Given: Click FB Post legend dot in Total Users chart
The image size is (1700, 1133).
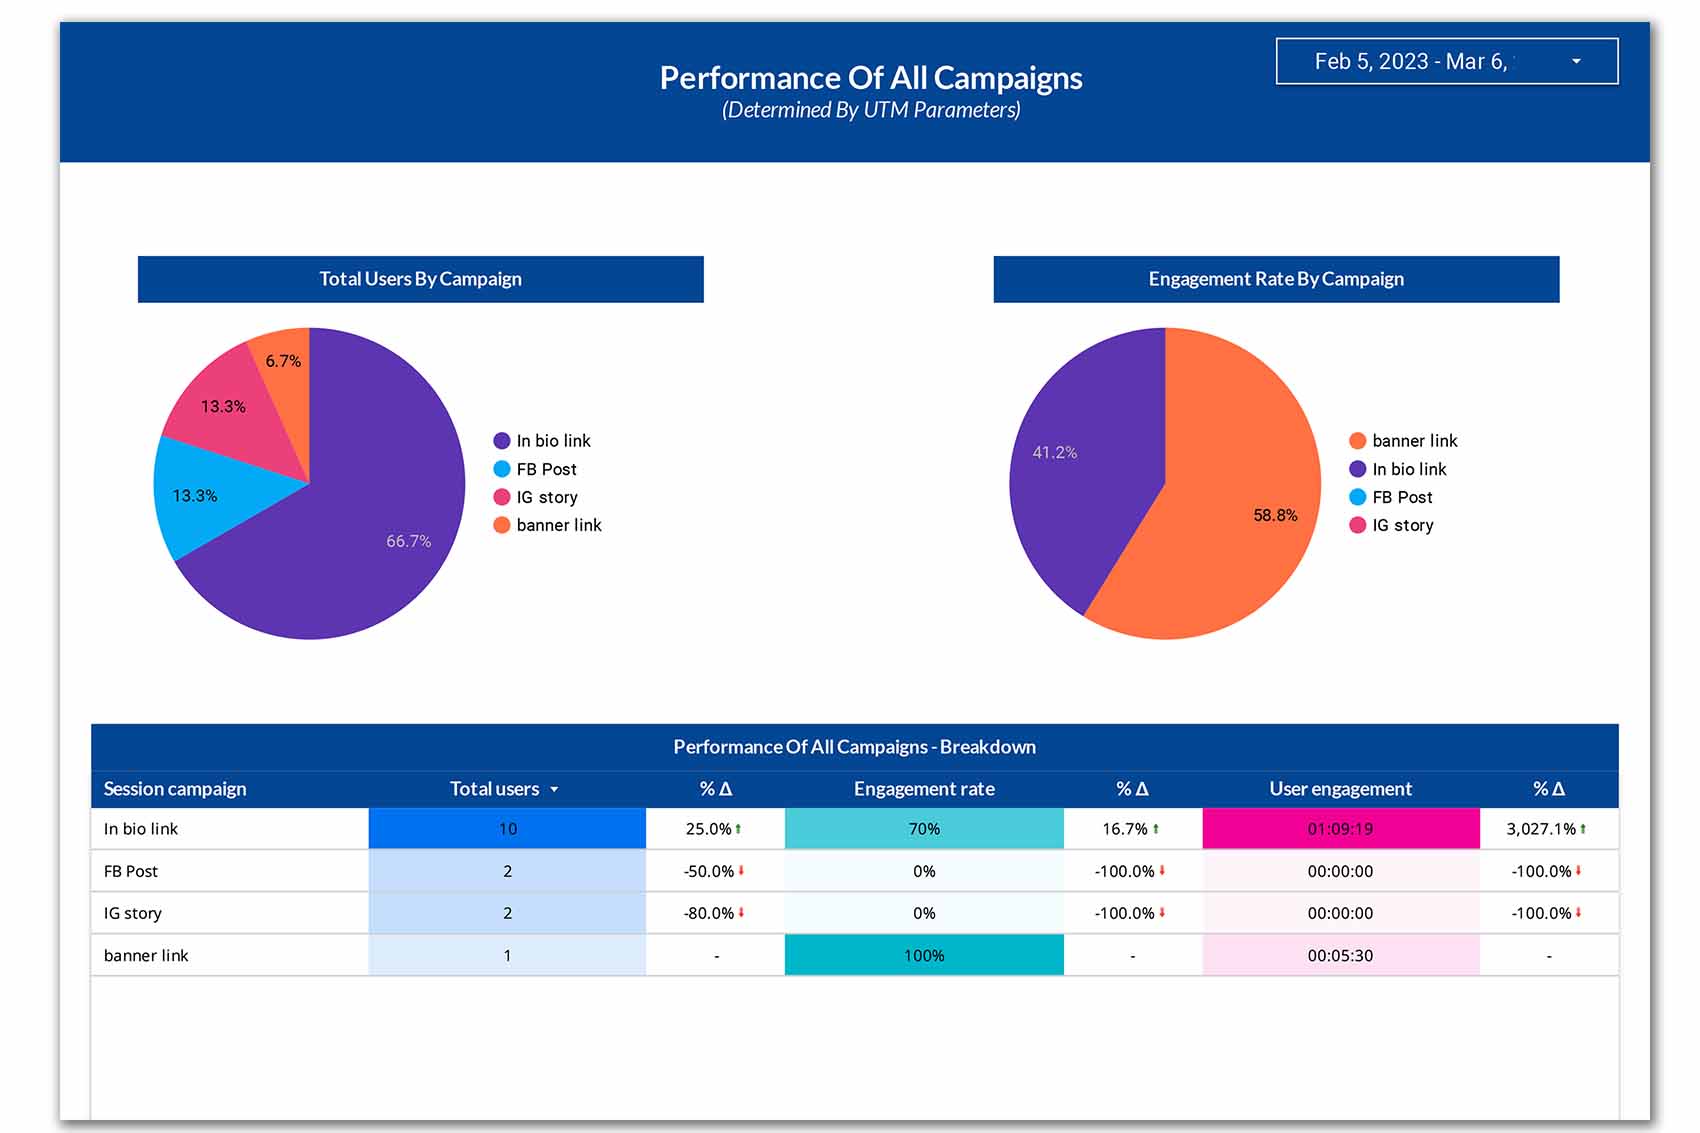Looking at the screenshot, I should (502, 469).
